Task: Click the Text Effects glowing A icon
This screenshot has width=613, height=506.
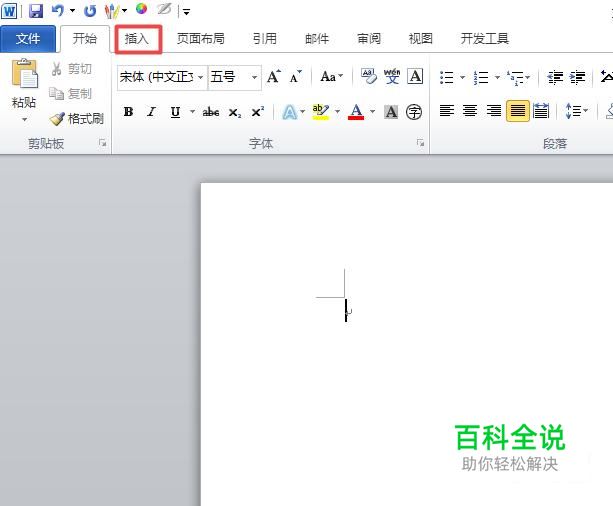Action: coord(290,112)
